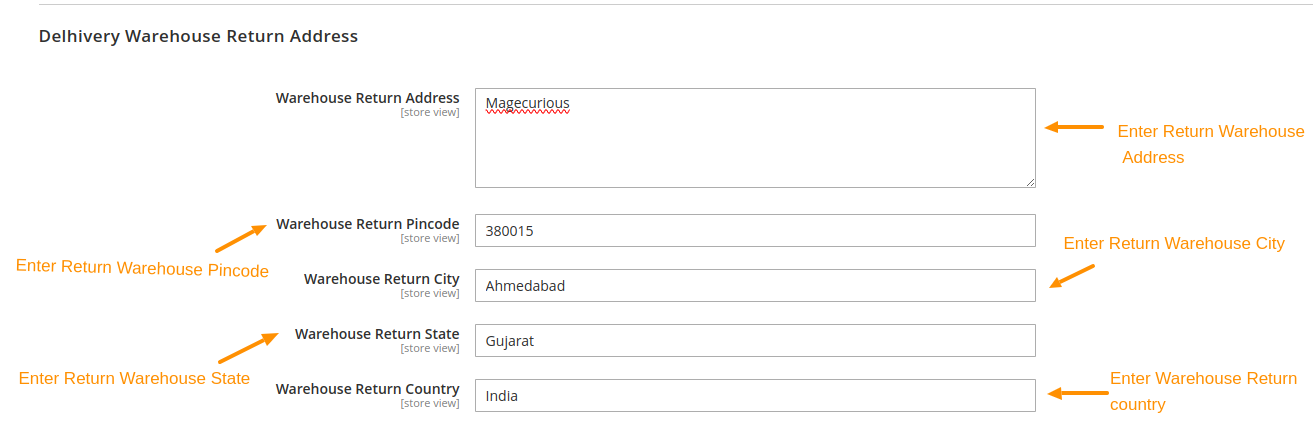Click the Warehouse Return Pincode label

point(367,224)
